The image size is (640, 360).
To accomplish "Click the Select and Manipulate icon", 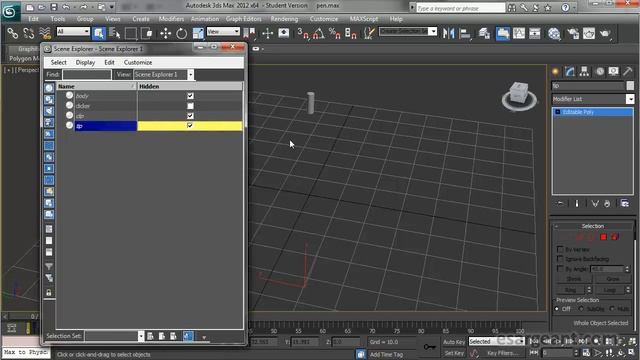I will [x=267, y=33].
